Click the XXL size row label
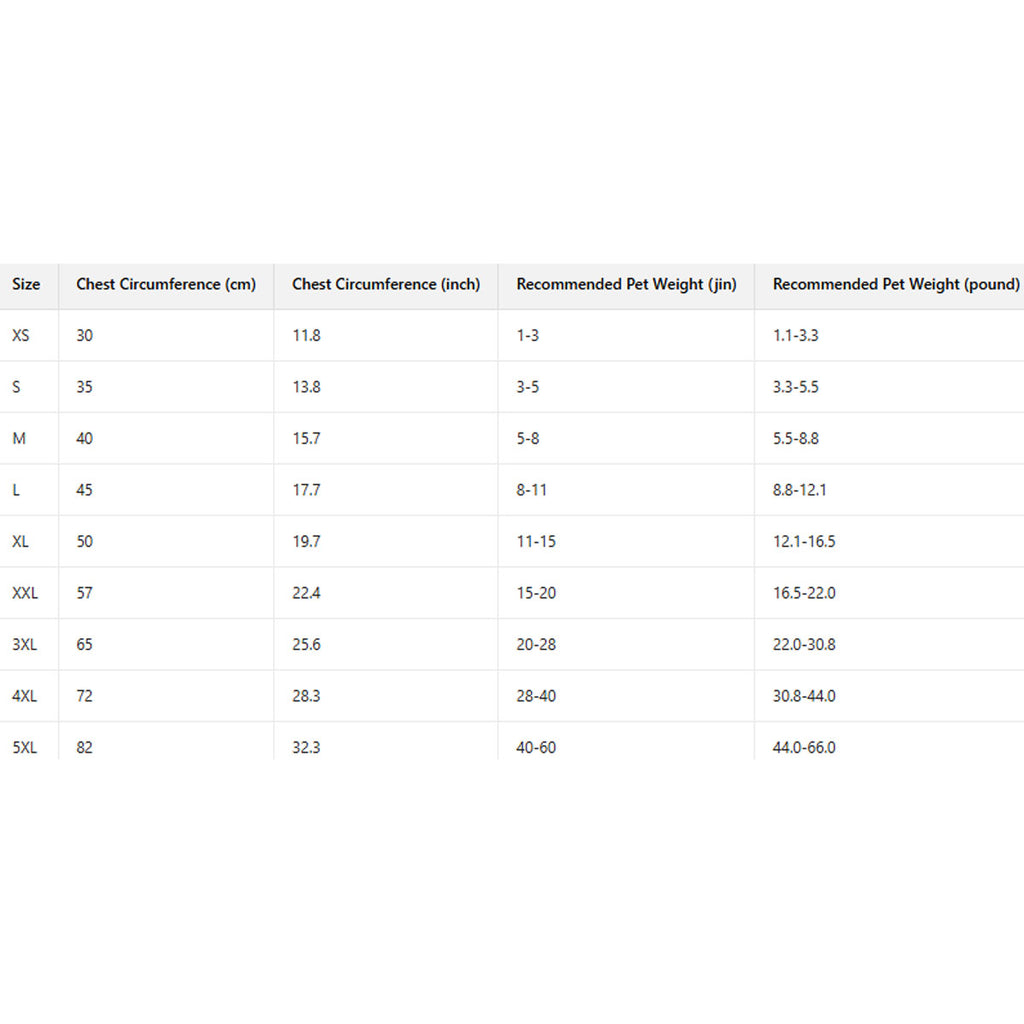The height and width of the screenshot is (1024, 1024). pyautogui.click(x=25, y=593)
